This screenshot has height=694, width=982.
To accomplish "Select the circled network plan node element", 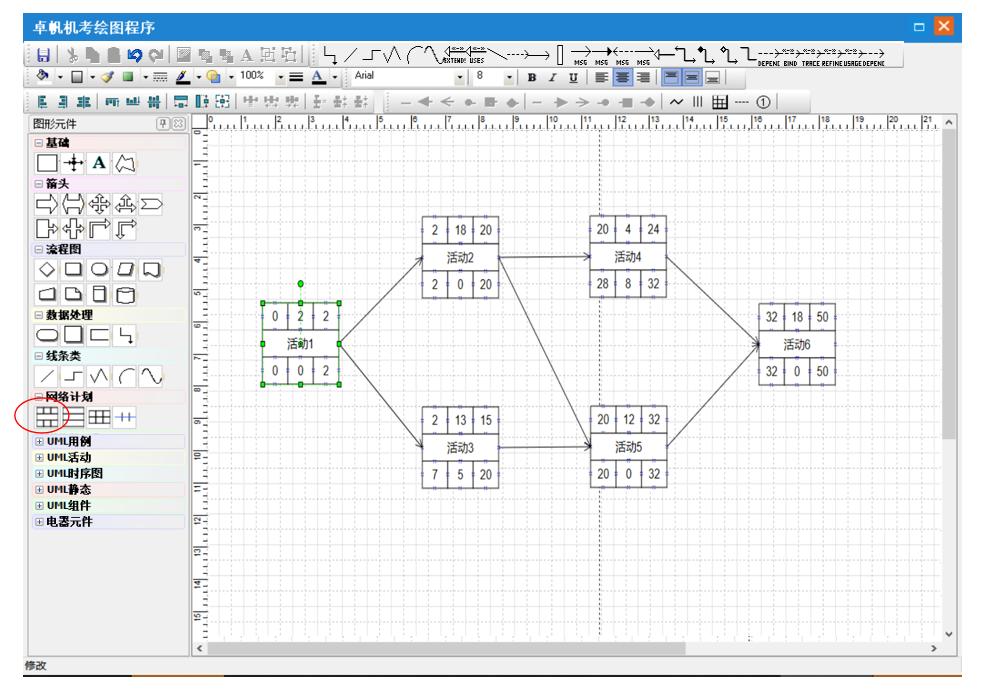I will point(47,417).
